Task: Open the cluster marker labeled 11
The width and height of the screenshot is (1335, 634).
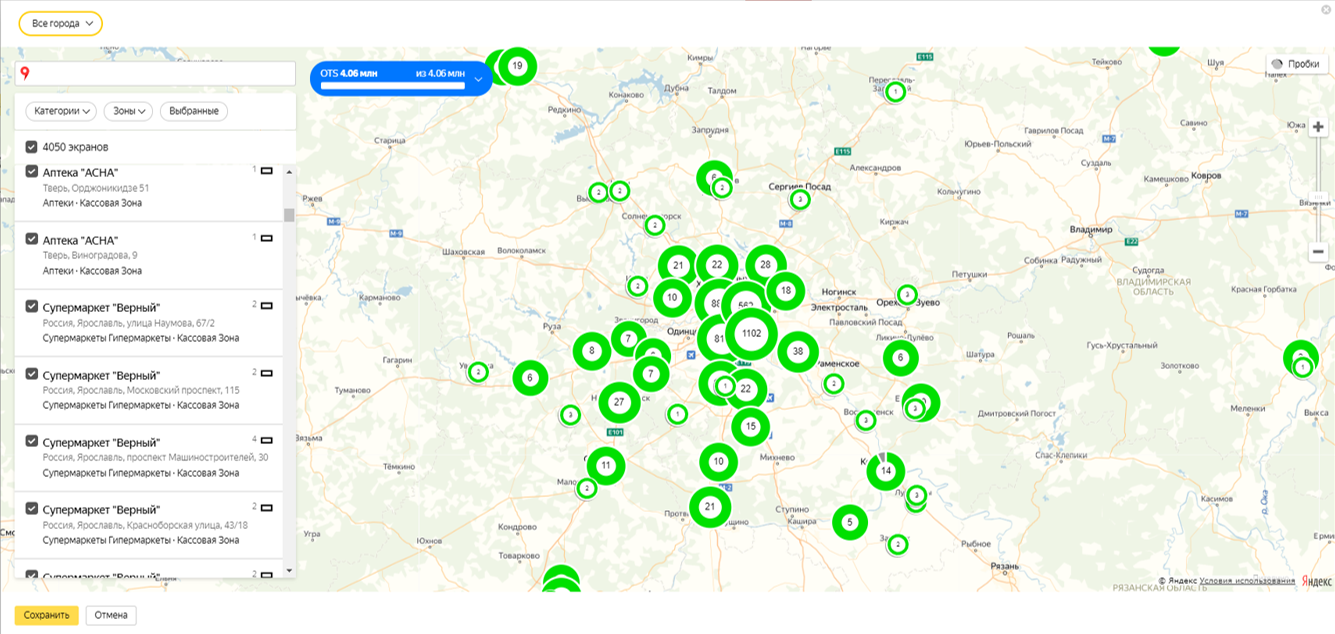Action: [606, 465]
